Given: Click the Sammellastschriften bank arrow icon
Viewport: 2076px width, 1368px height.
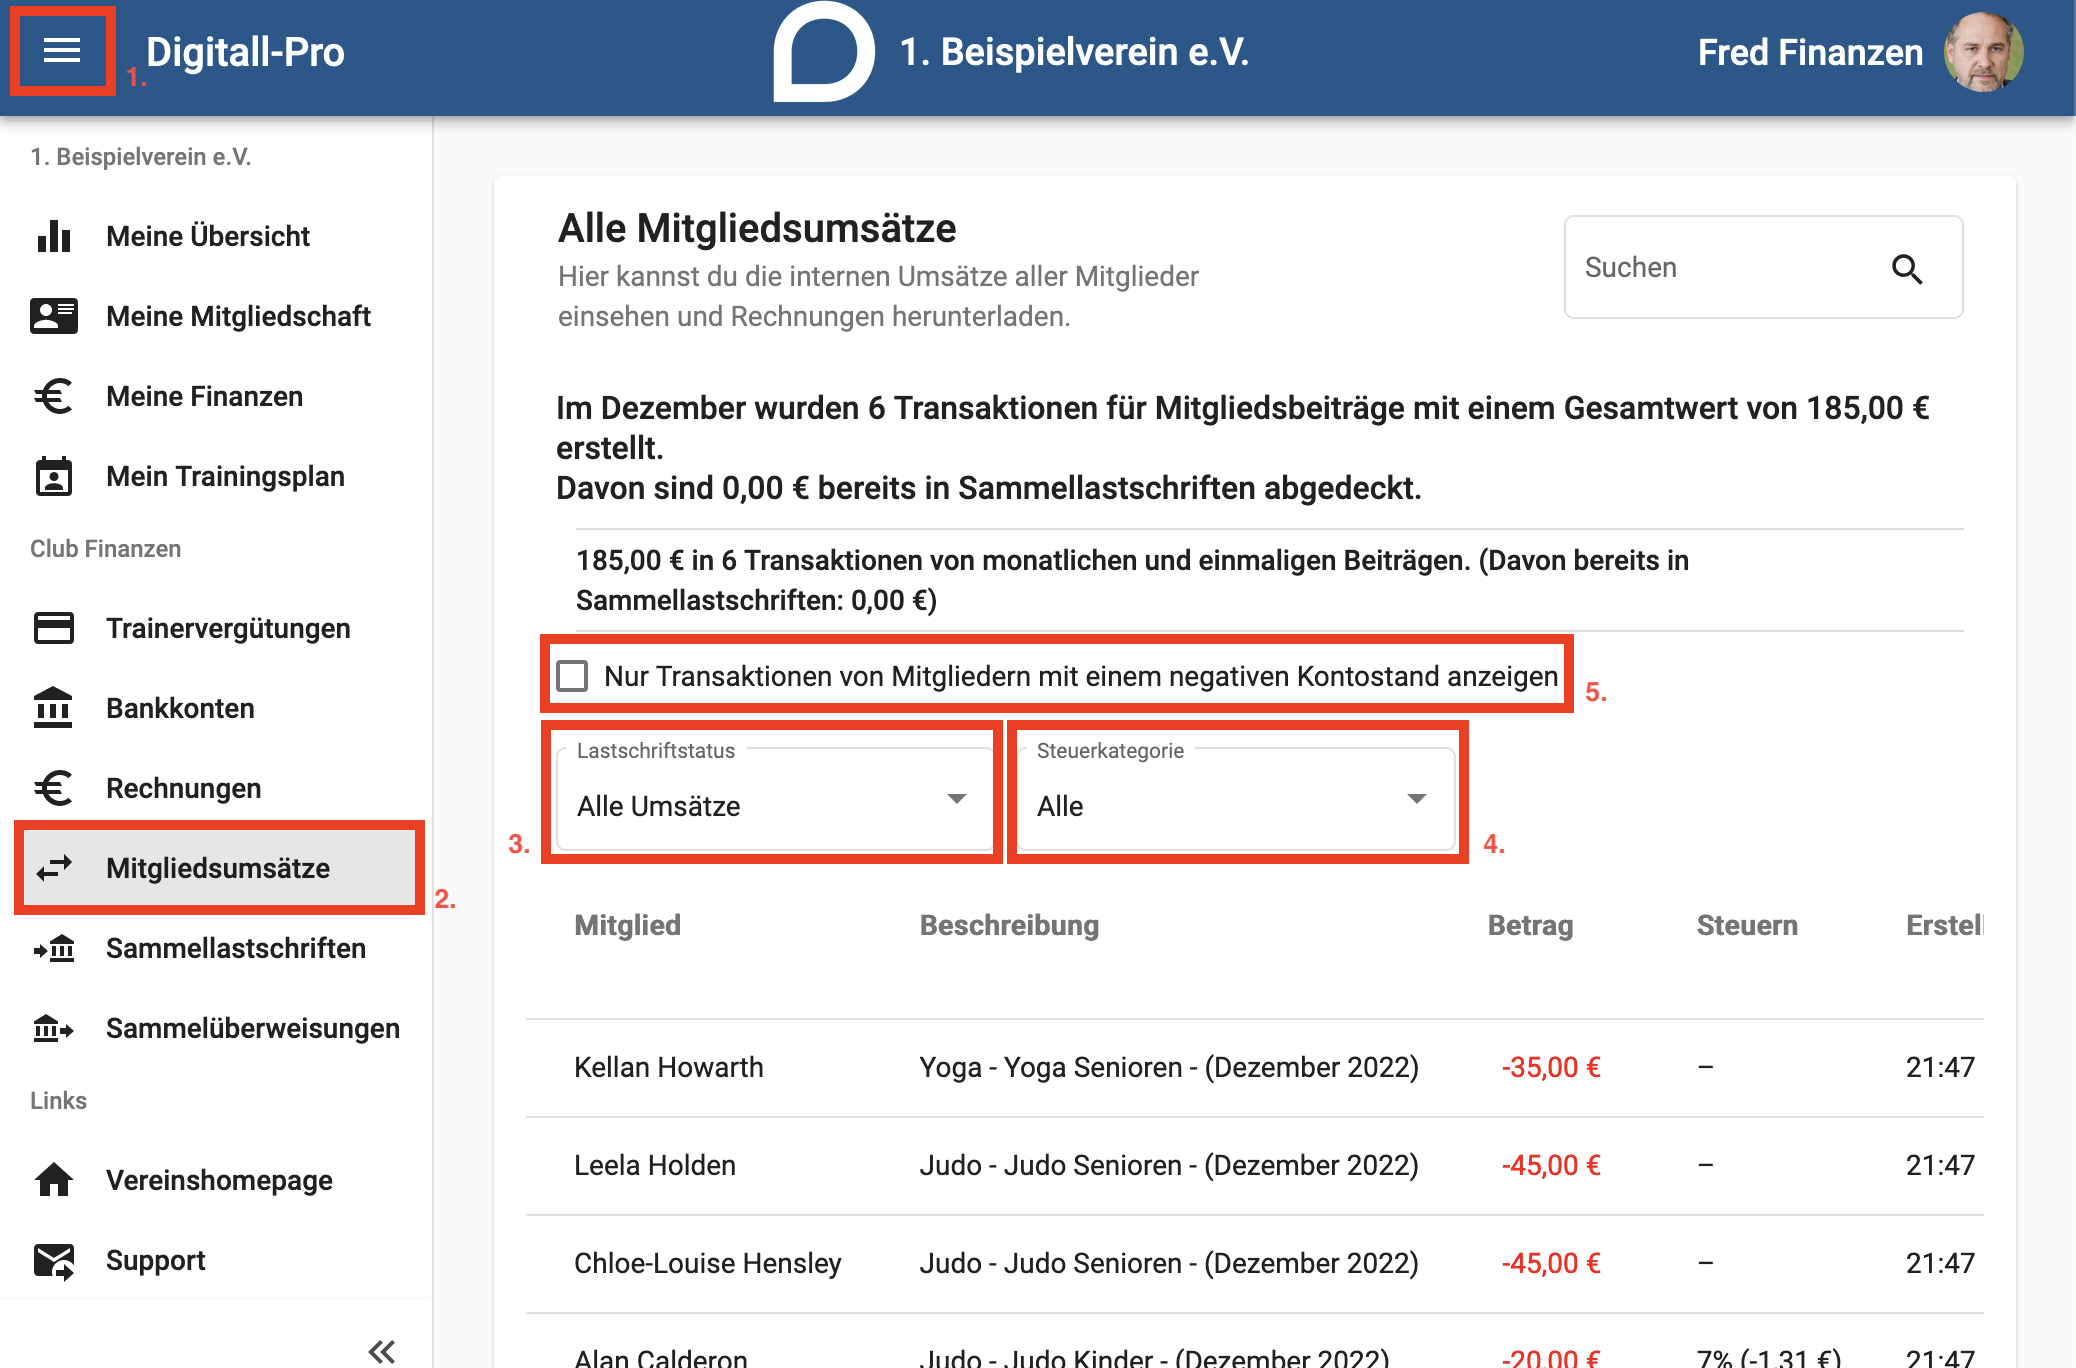Looking at the screenshot, I should (x=54, y=948).
